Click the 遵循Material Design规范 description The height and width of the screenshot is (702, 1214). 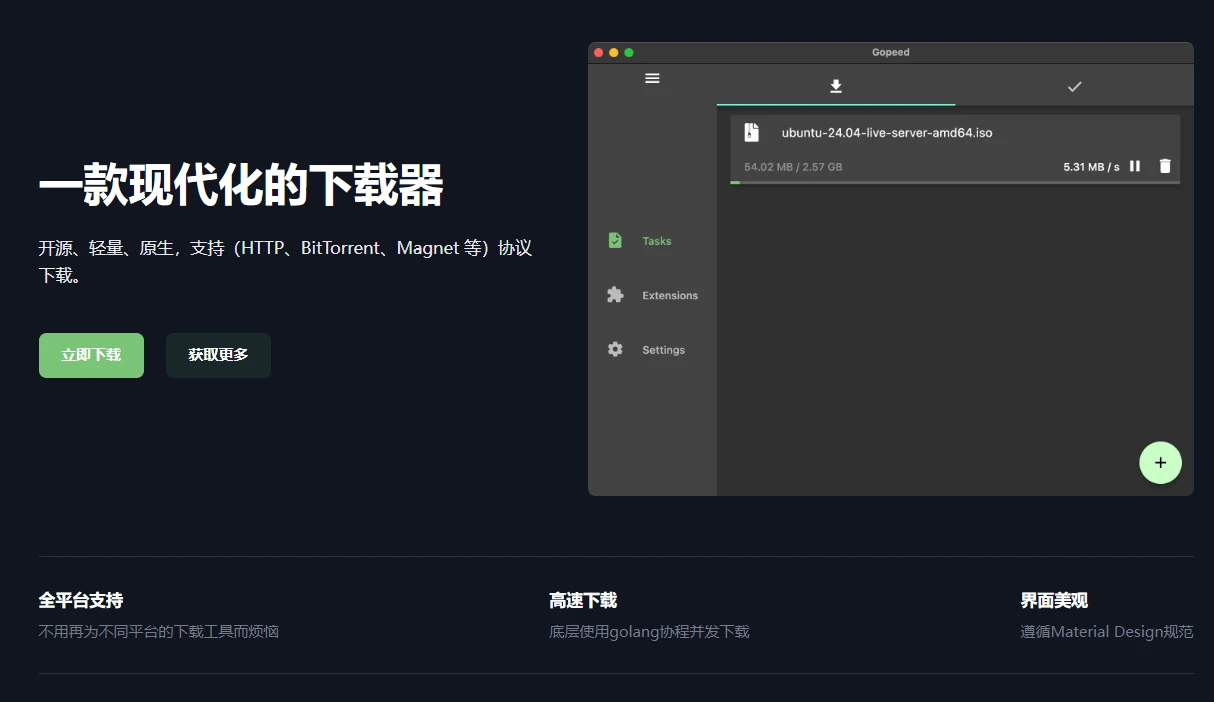point(1107,632)
